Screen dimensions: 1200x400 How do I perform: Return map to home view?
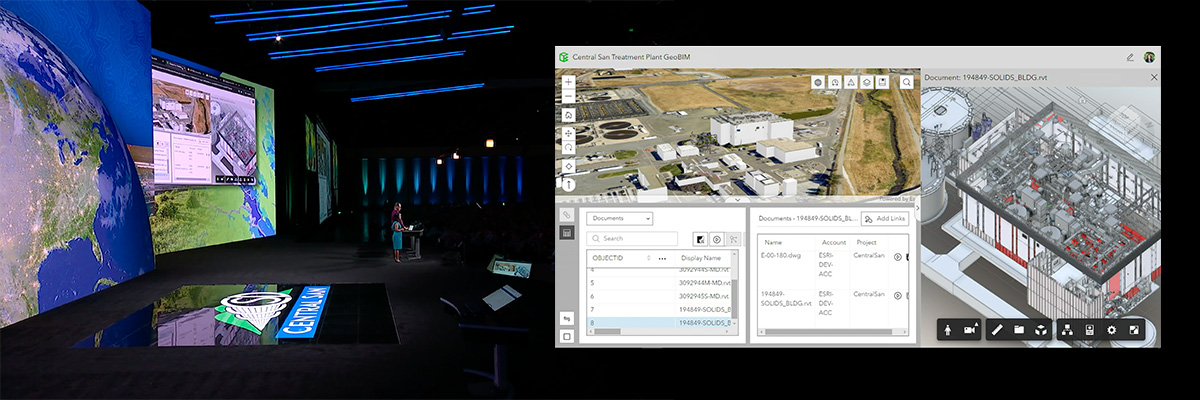569,115
